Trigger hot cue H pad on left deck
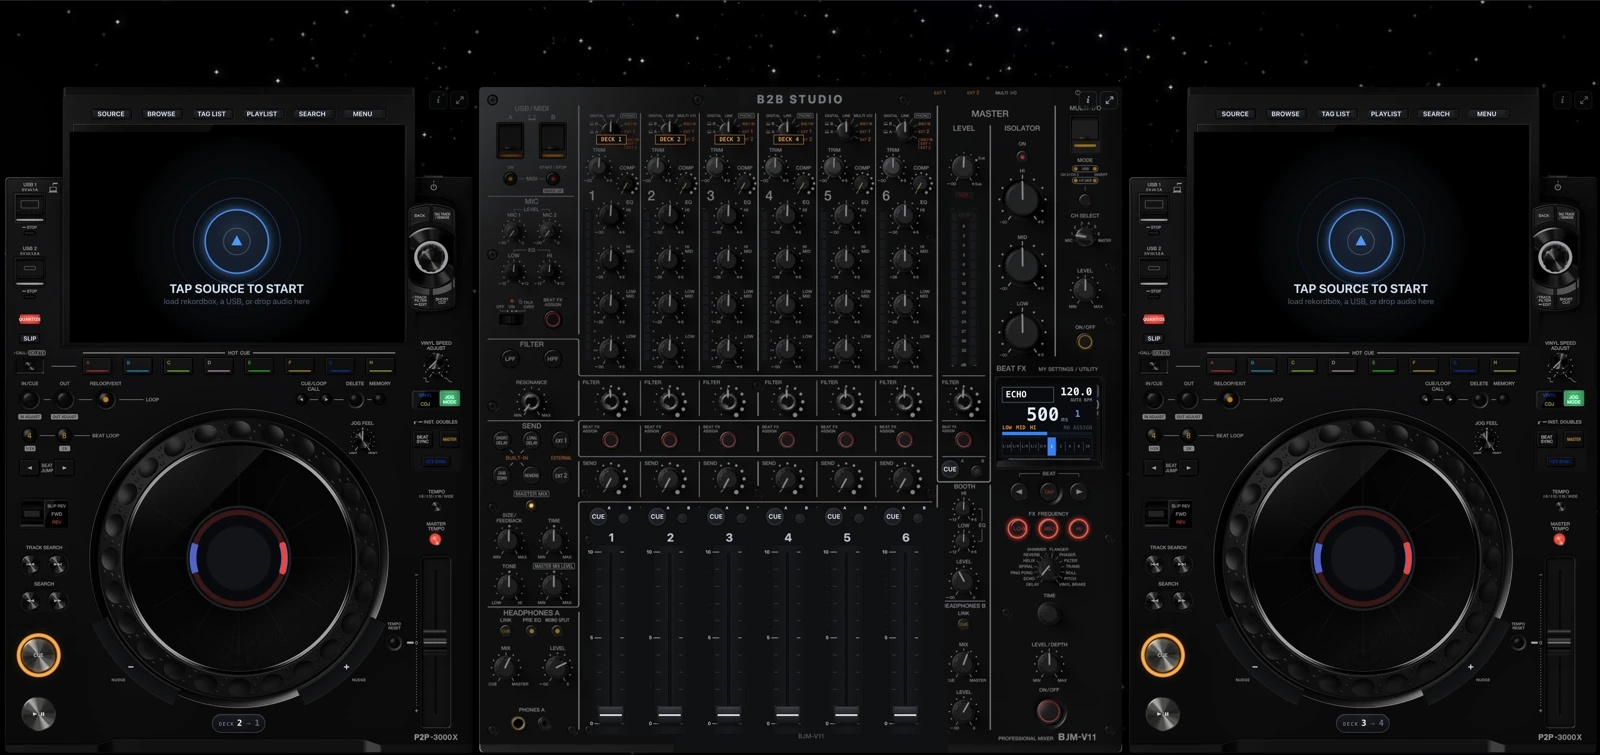This screenshot has height=755, width=1600. [379, 365]
